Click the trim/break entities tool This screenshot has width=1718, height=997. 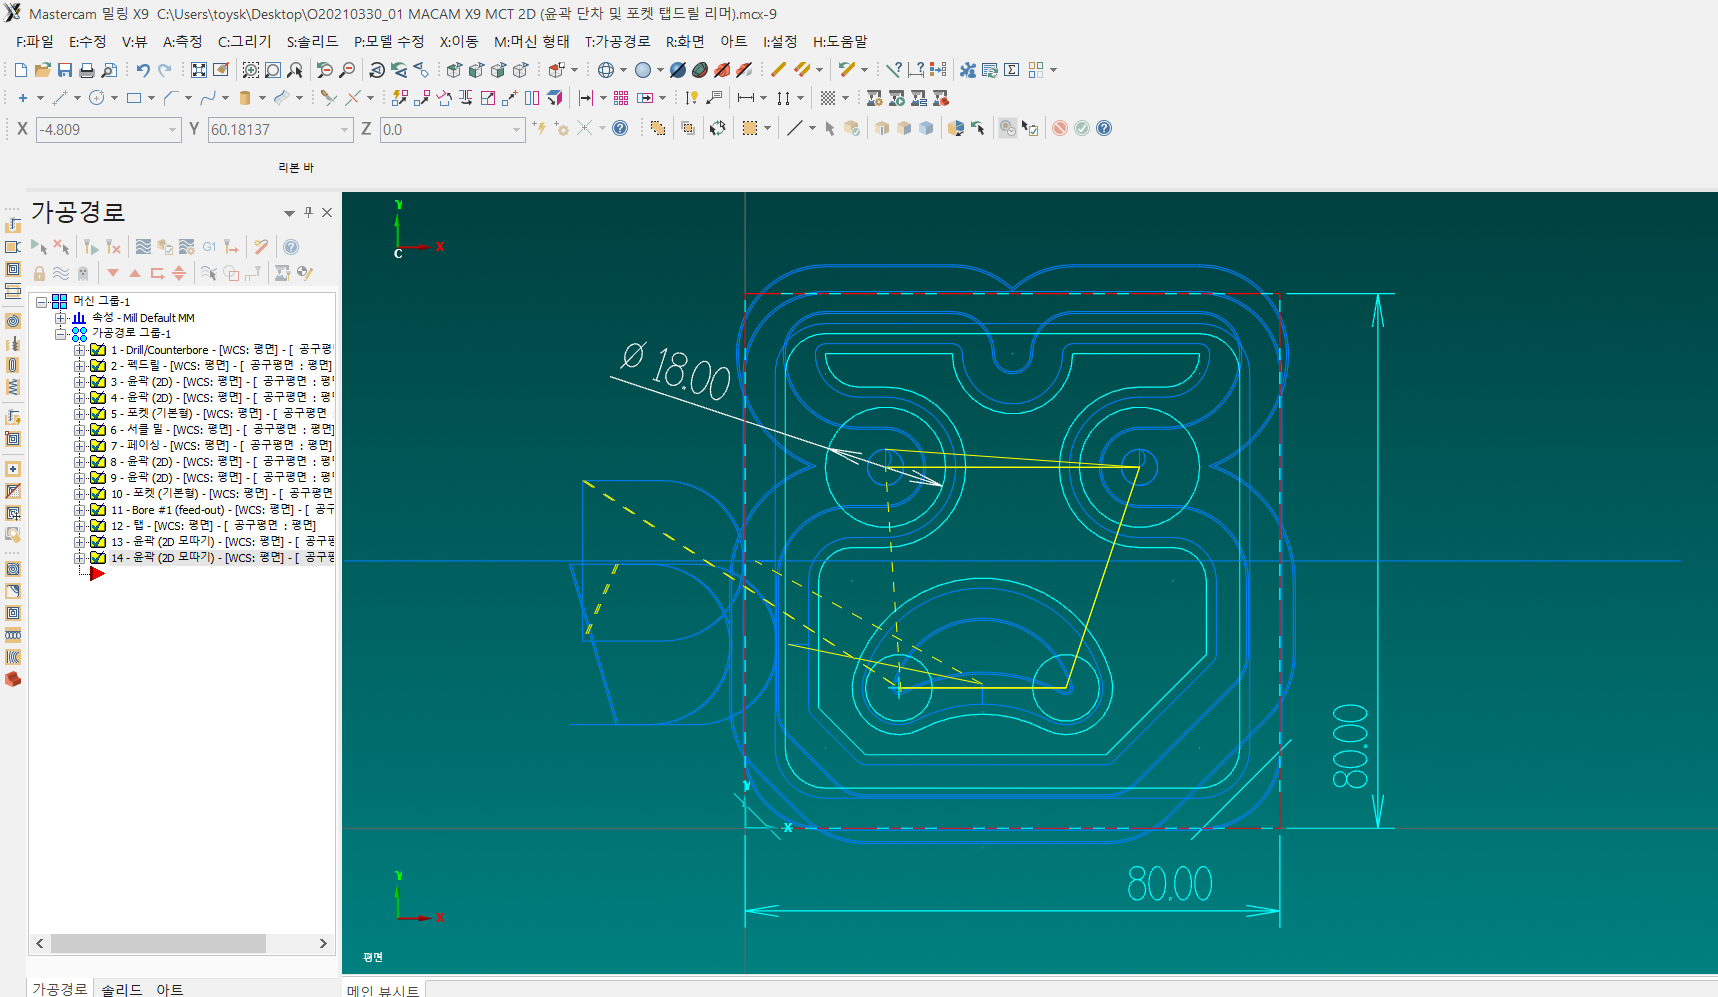coord(328,98)
